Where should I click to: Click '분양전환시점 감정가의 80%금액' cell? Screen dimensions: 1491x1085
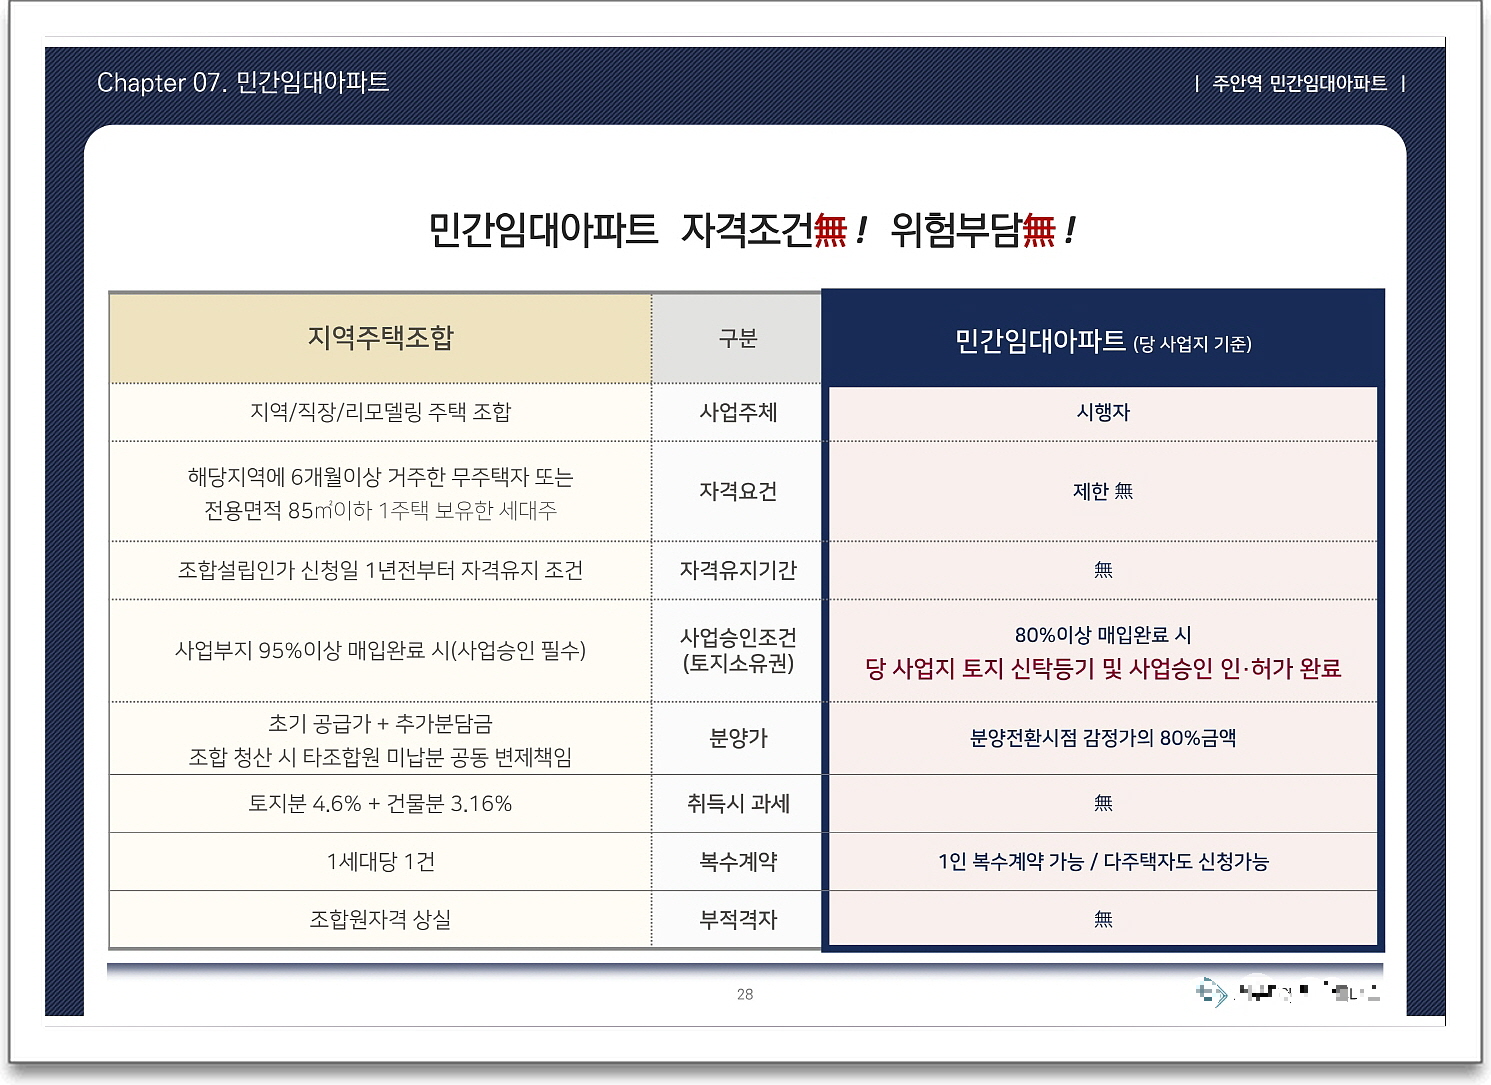[x=1103, y=738]
